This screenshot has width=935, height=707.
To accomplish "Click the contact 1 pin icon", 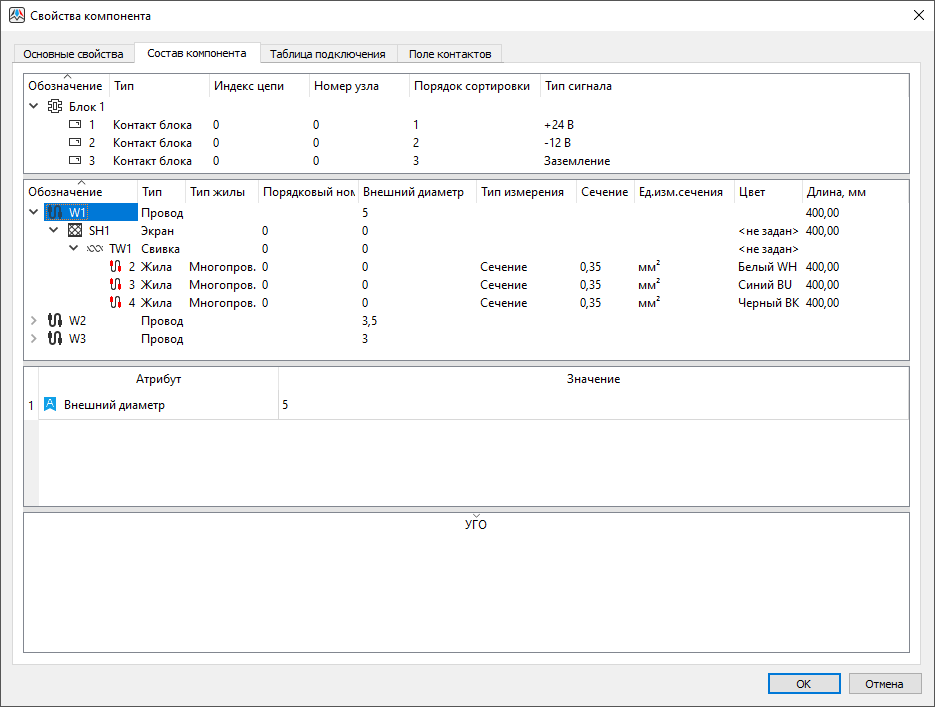I will pos(75,125).
